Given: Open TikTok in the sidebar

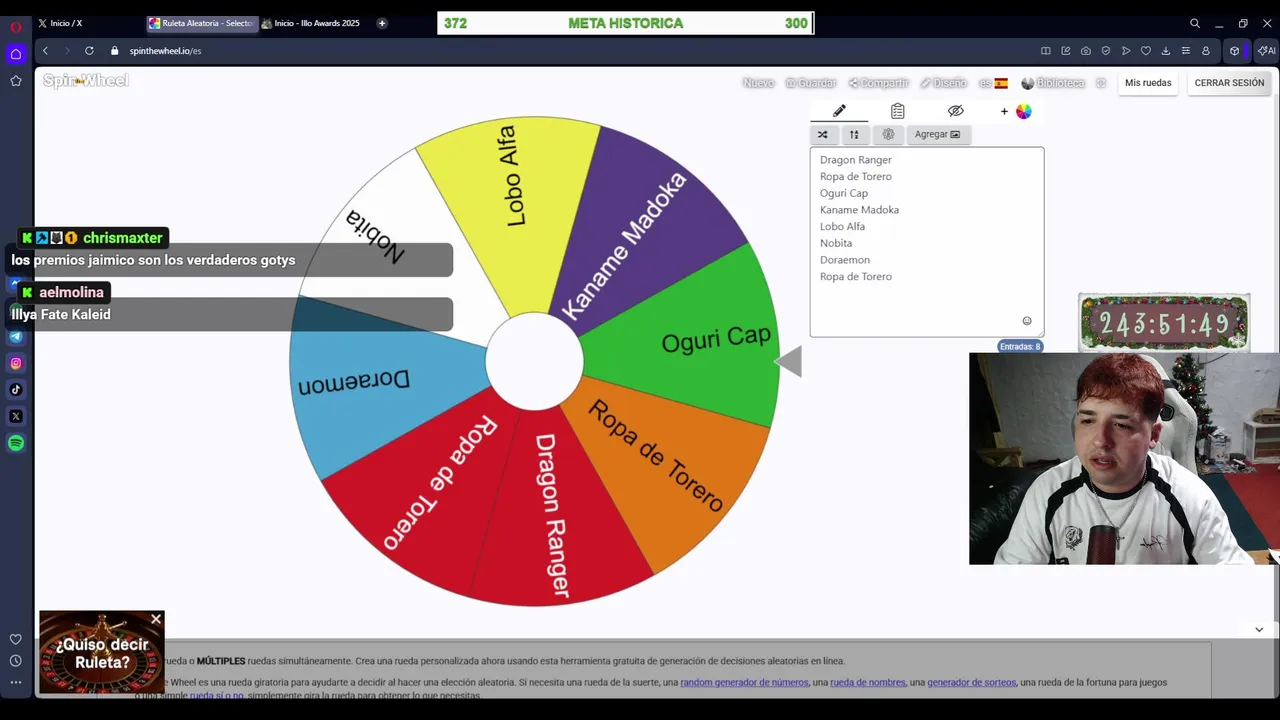Looking at the screenshot, I should pos(16,390).
